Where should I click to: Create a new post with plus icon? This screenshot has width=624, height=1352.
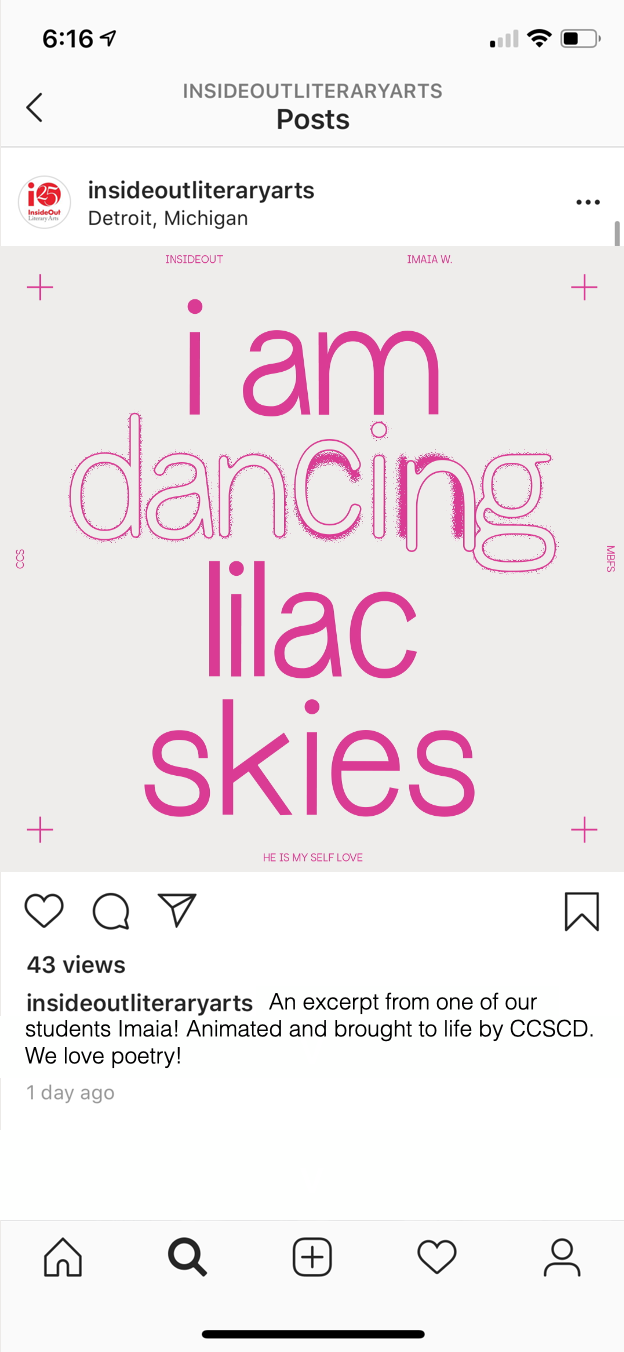[x=312, y=1256]
